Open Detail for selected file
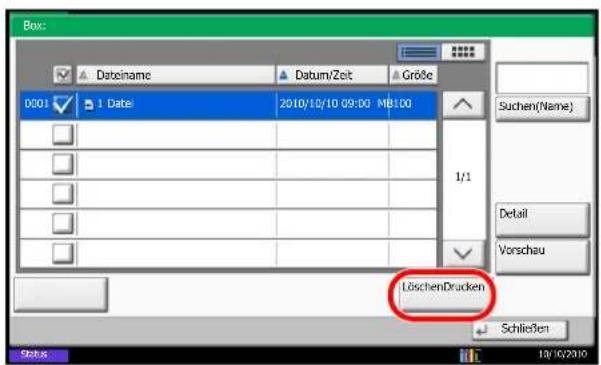Image resolution: width=601 pixels, height=365 pixels. 542,220
